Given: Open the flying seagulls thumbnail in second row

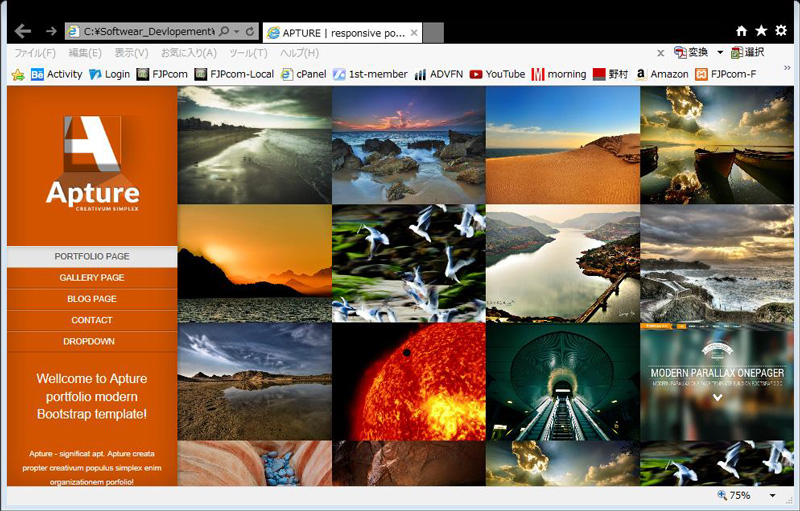Looking at the screenshot, I should pyautogui.click(x=409, y=263).
